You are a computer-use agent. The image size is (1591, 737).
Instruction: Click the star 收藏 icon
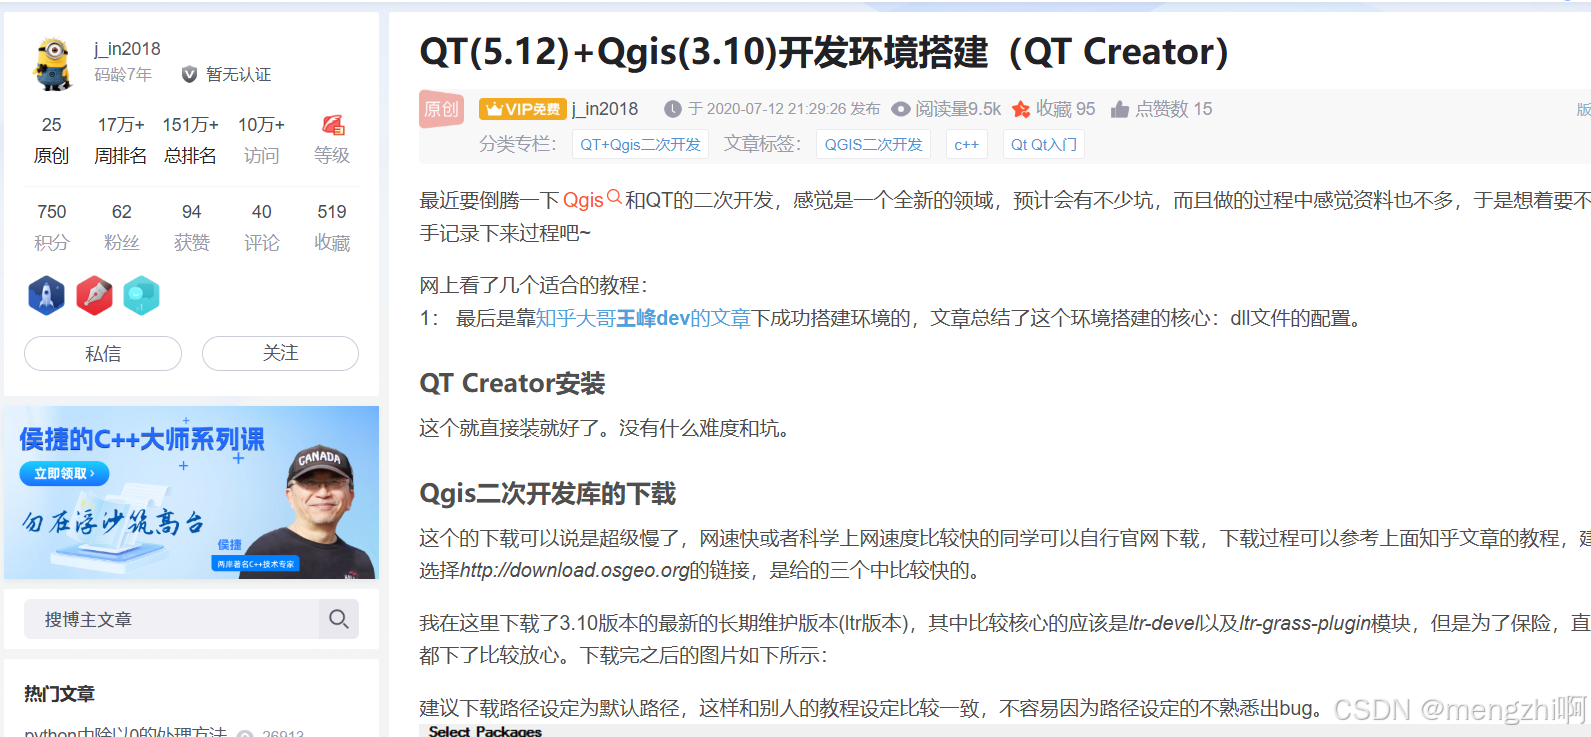[x=1021, y=109]
